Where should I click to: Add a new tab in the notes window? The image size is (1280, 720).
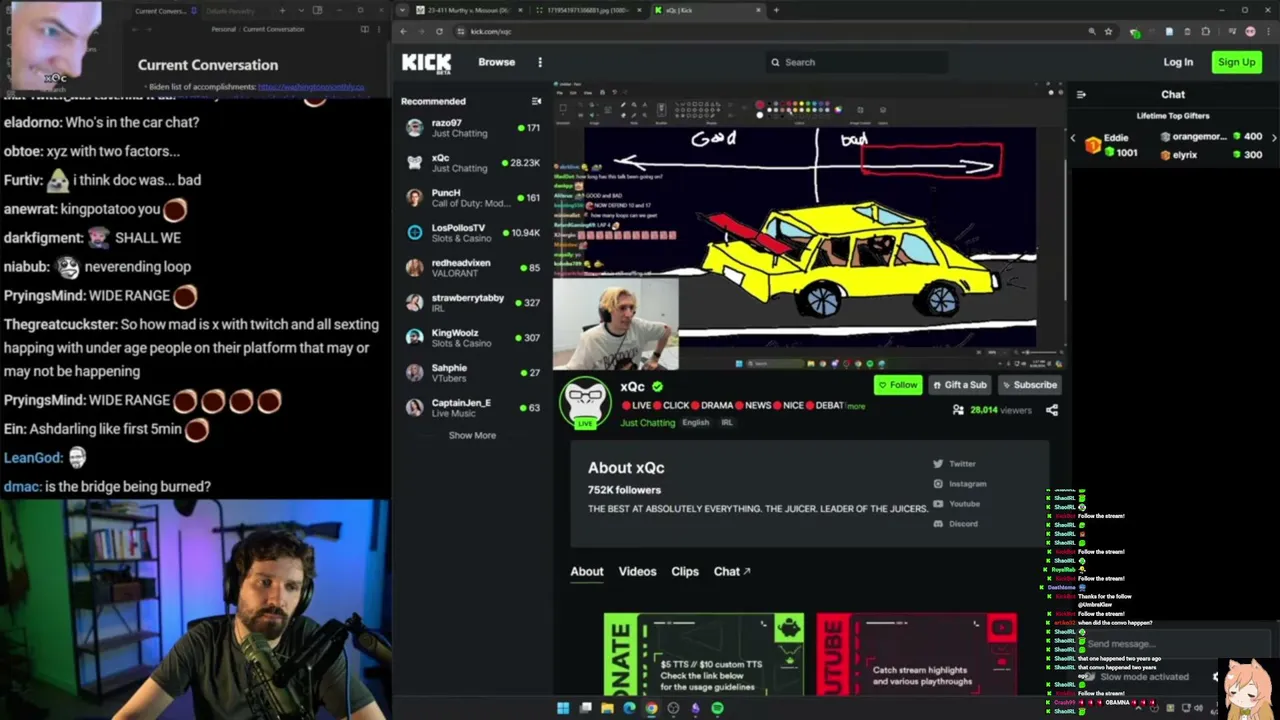(282, 10)
